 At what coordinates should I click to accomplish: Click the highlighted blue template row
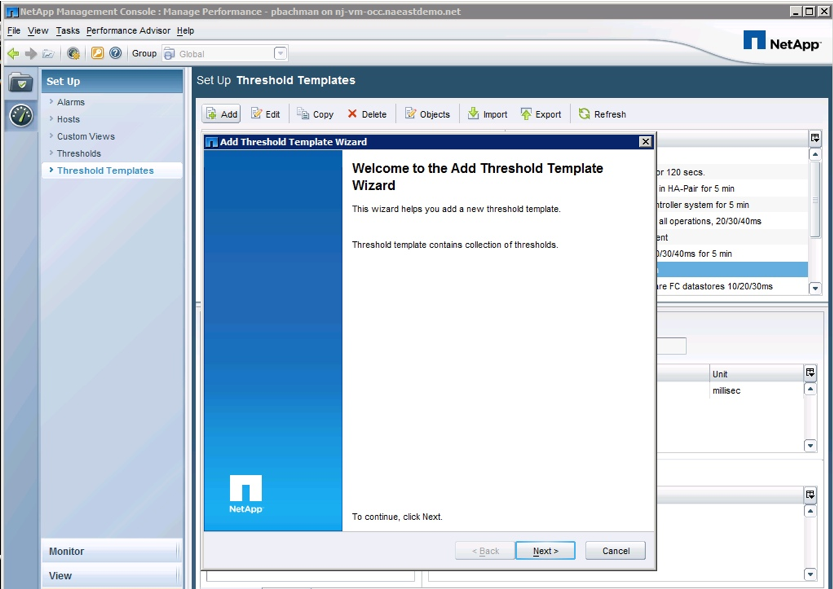coord(732,270)
